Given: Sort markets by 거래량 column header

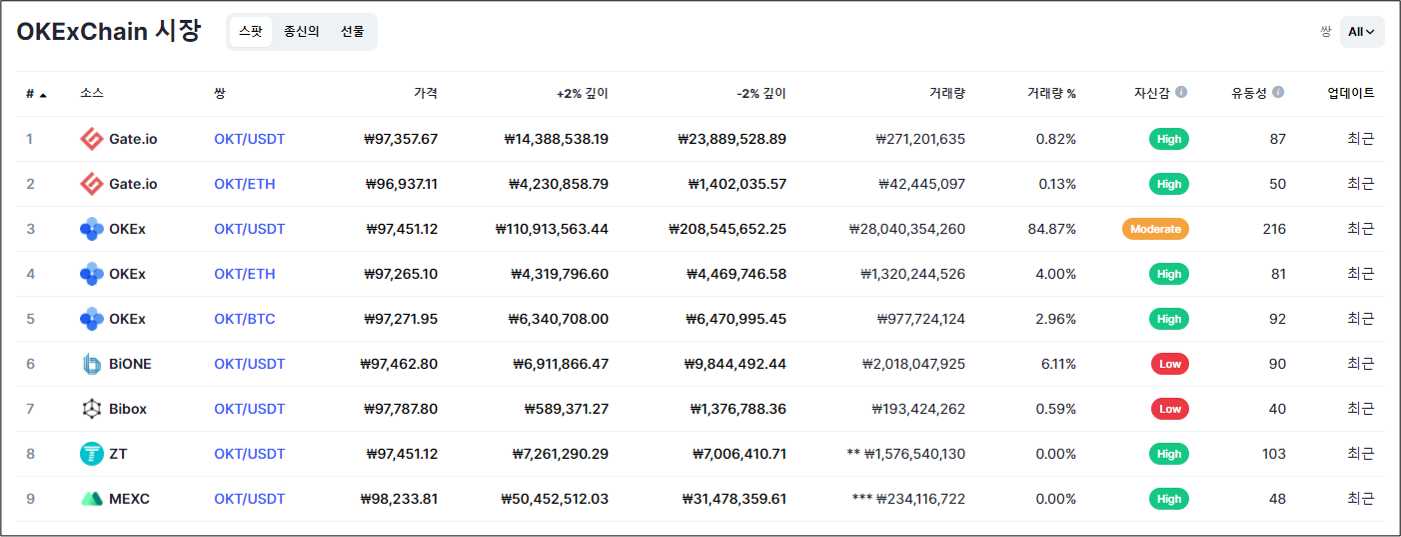Looking at the screenshot, I should pyautogui.click(x=946, y=94).
